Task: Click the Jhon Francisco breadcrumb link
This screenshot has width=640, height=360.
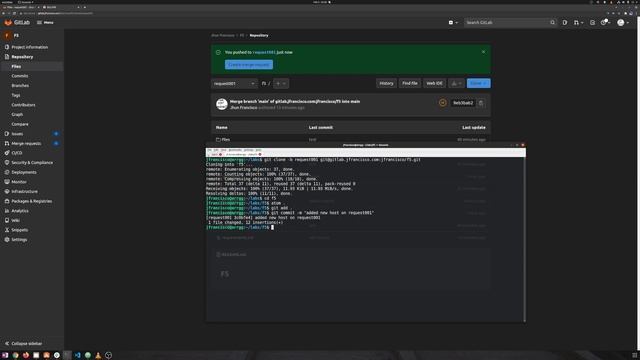Action: point(223,36)
